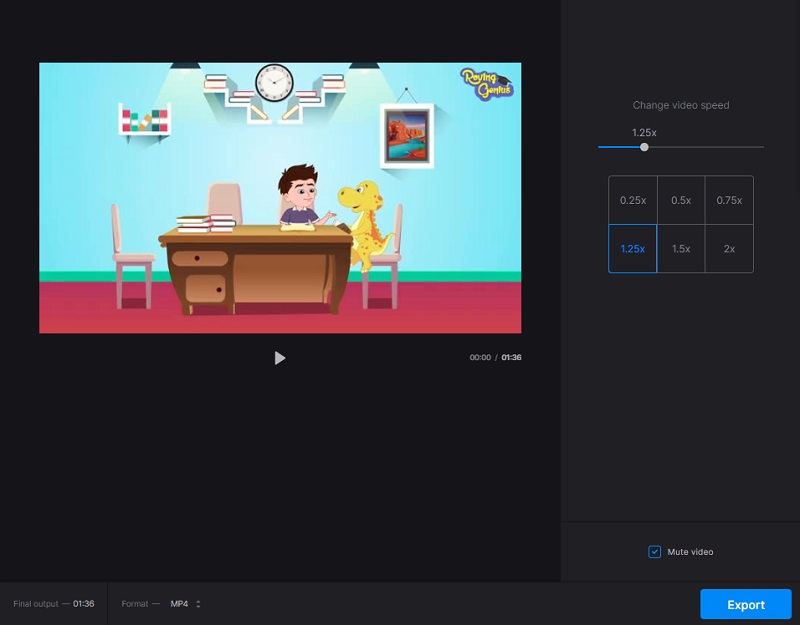Click the up-down arrows beside MP4

click(198, 604)
